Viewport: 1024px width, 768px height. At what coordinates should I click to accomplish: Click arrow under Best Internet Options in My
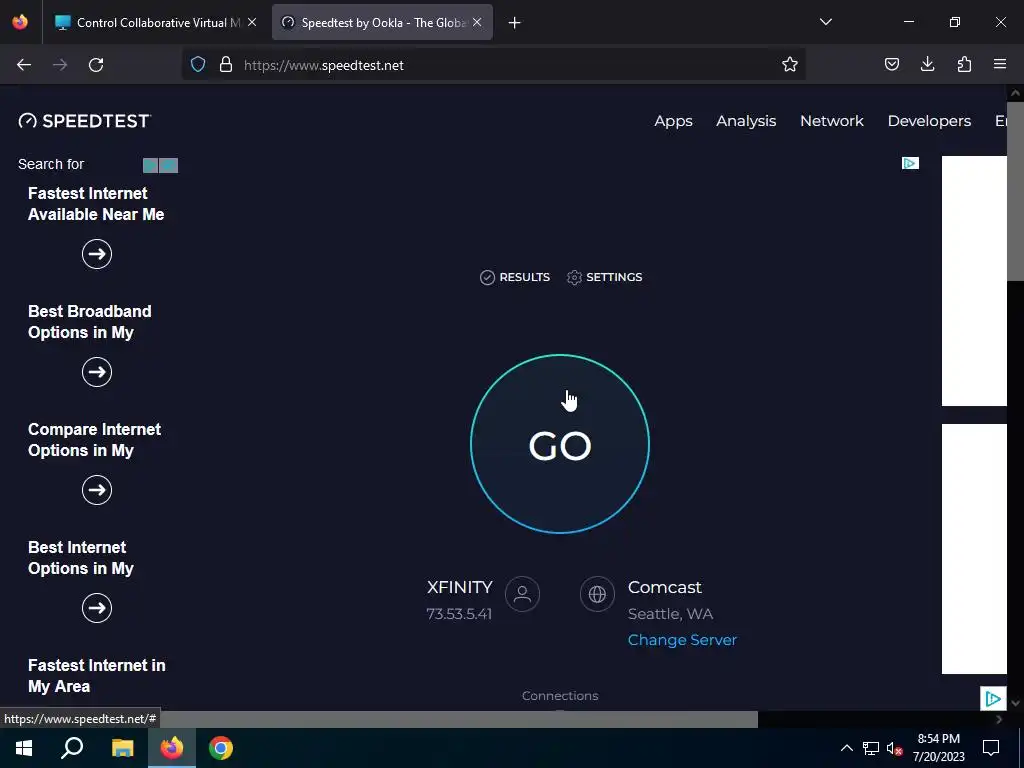coord(97,608)
